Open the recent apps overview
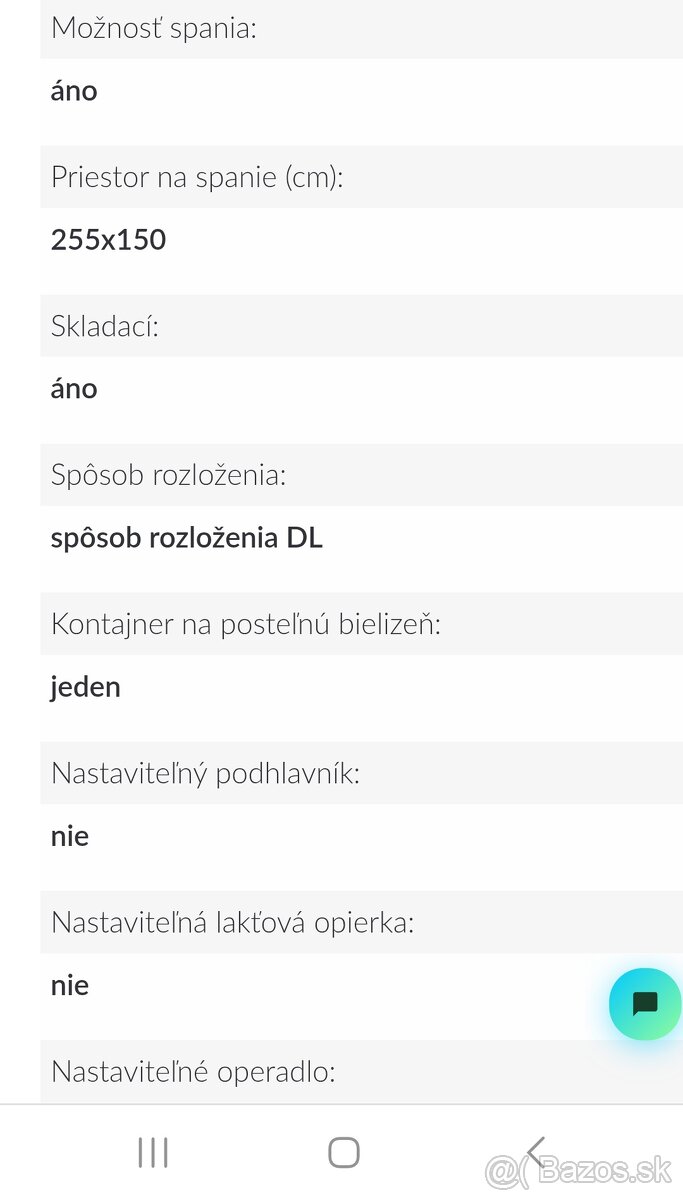Screen dimensions: 683x1200 point(153,1153)
